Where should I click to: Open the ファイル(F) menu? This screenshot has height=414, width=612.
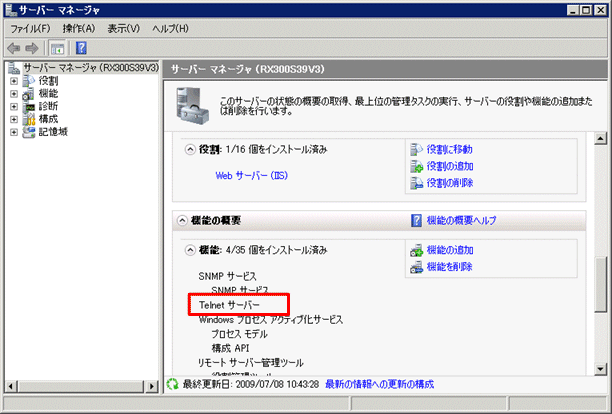point(30,28)
